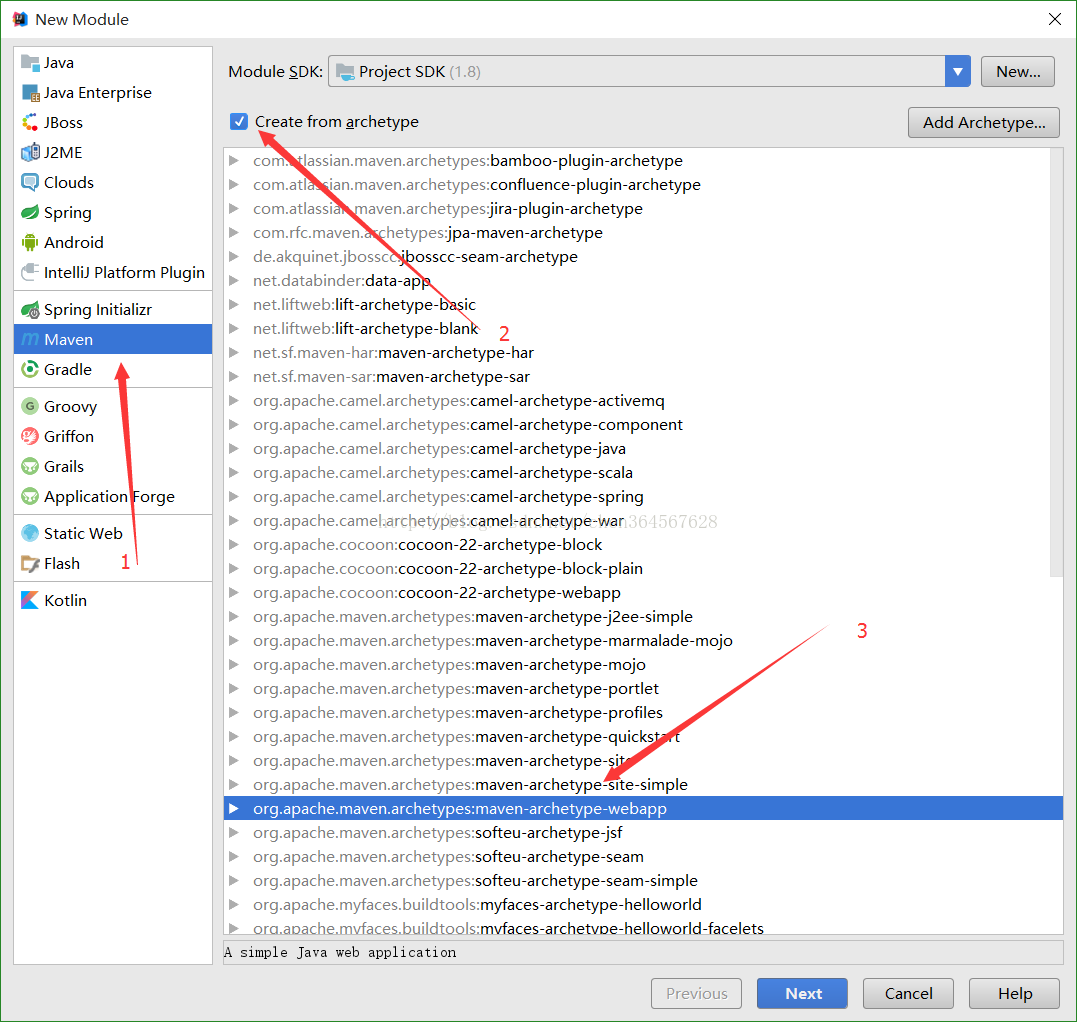The width and height of the screenshot is (1077, 1022).
Task: Select Gradle in module list
Action: point(113,370)
